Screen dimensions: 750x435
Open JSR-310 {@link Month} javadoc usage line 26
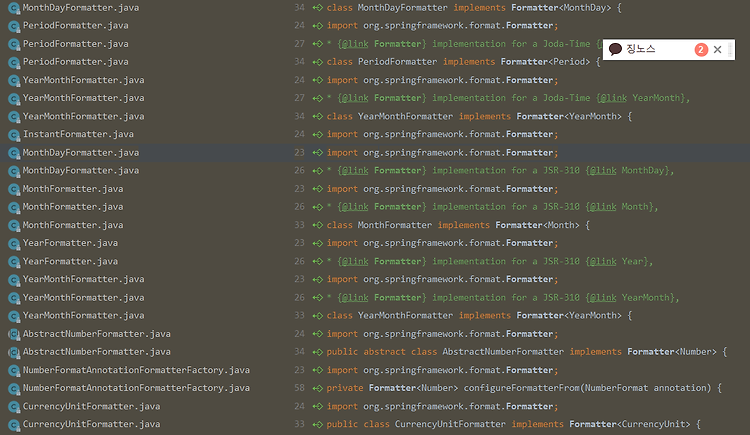point(493,207)
